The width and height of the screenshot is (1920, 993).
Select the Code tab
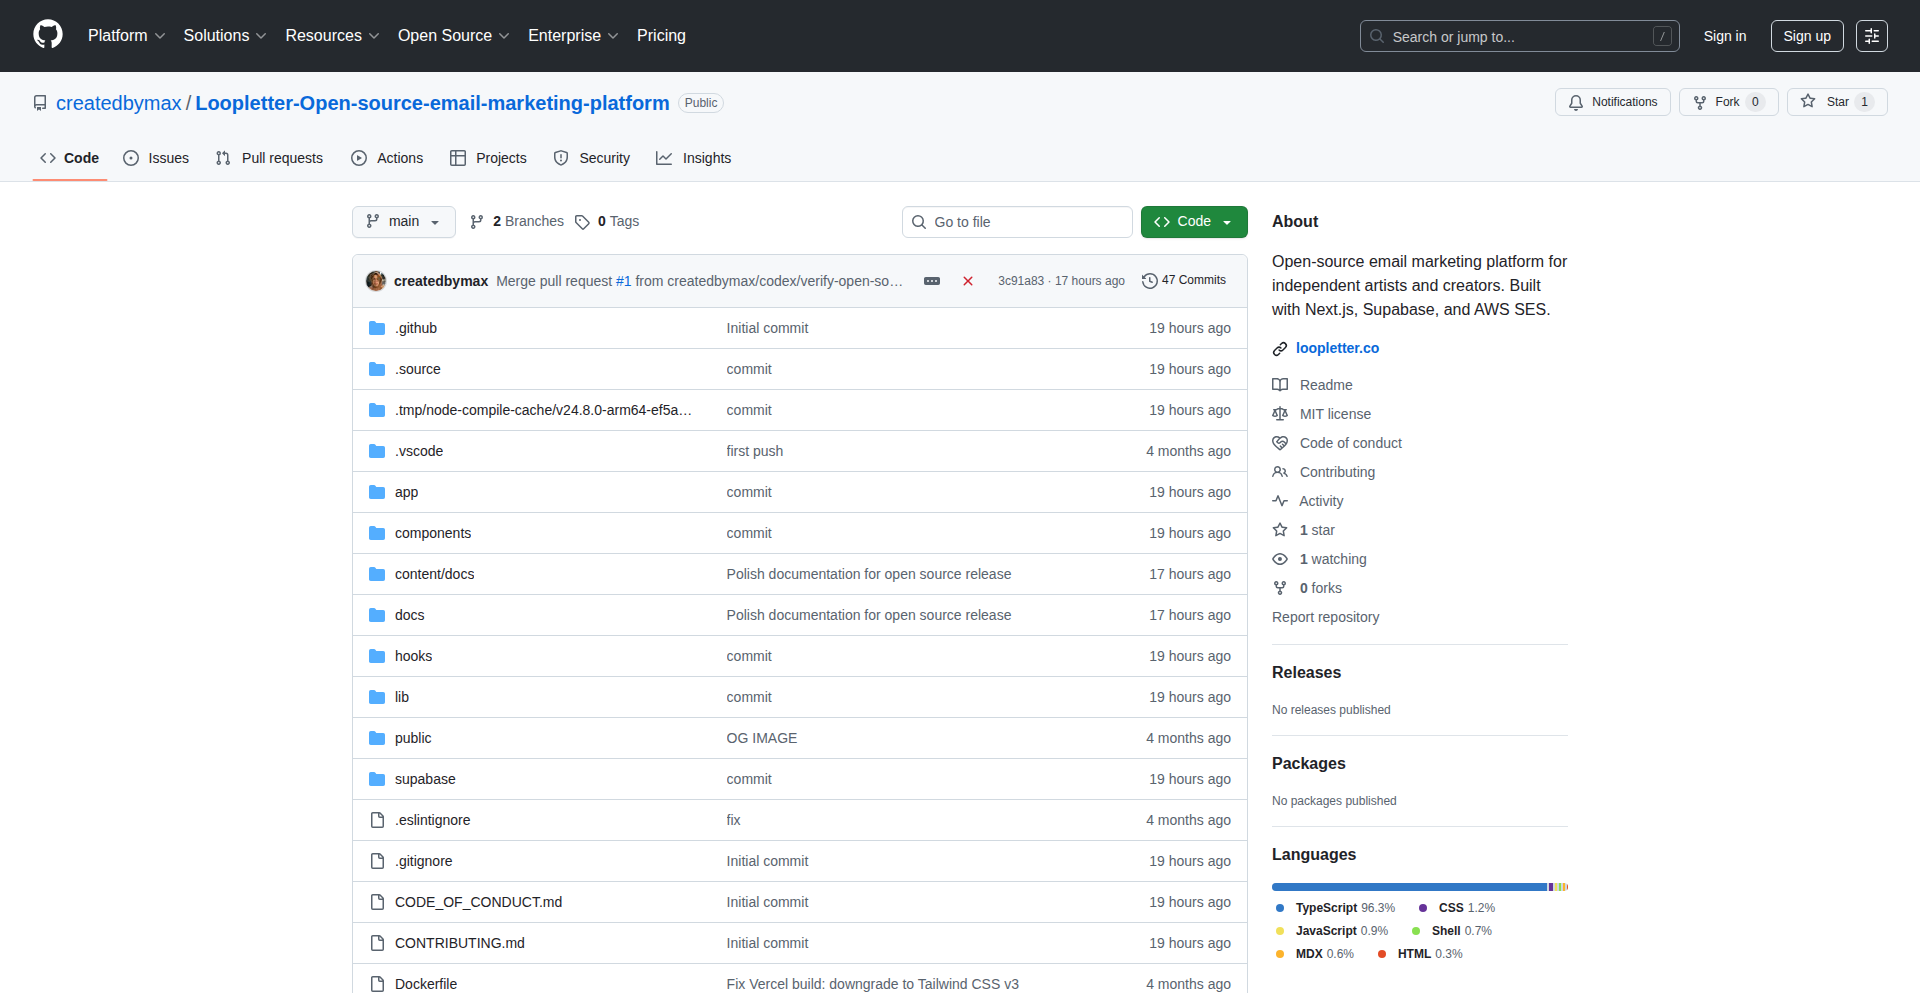[70, 158]
